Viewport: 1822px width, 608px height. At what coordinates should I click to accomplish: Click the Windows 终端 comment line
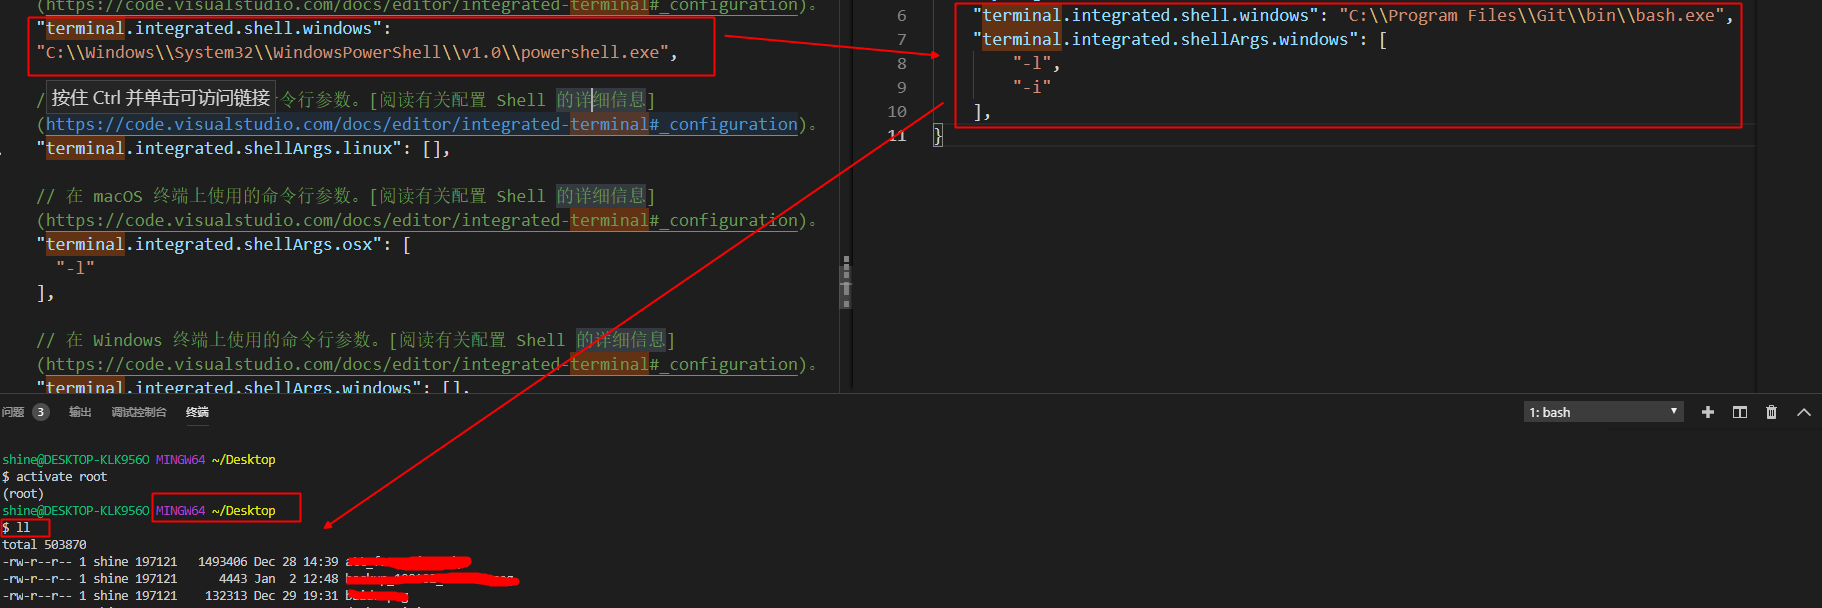(x=356, y=340)
